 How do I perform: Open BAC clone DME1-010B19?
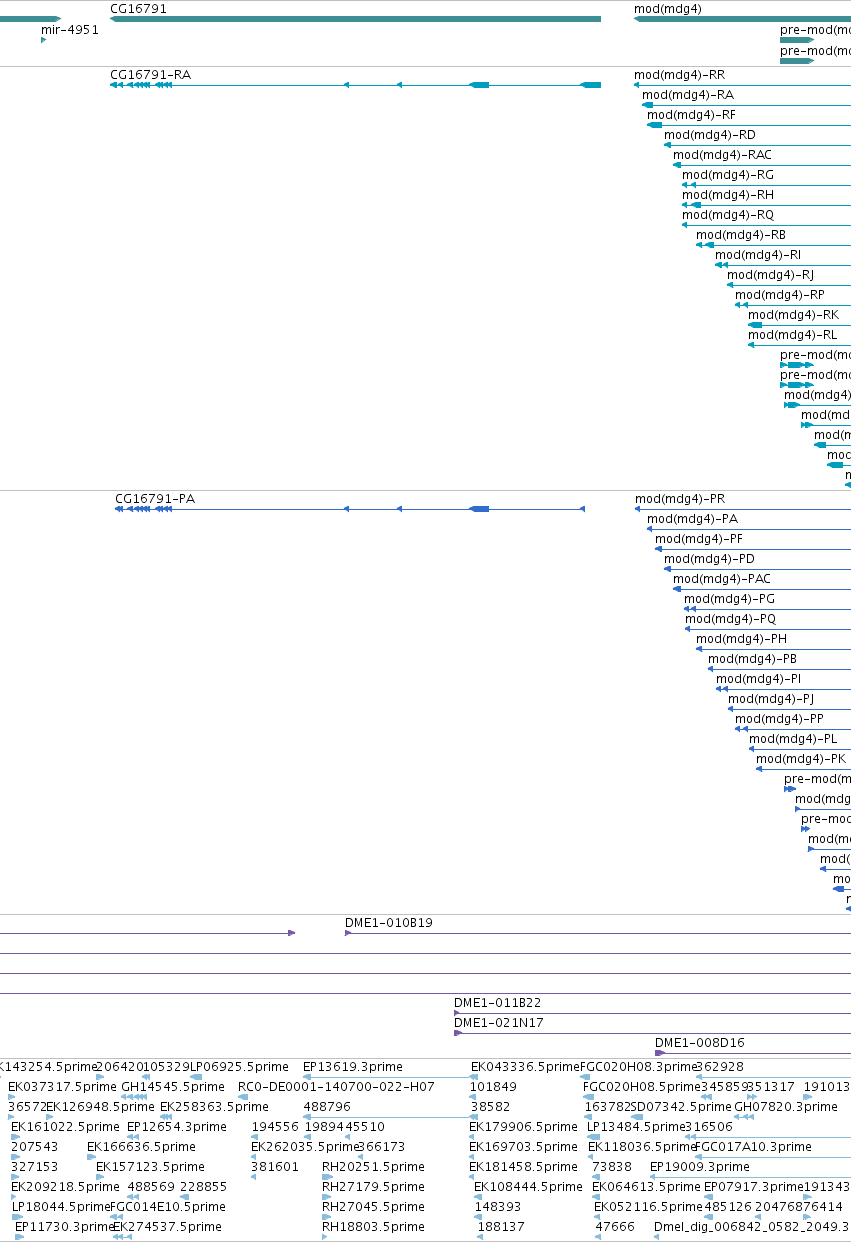point(389,922)
